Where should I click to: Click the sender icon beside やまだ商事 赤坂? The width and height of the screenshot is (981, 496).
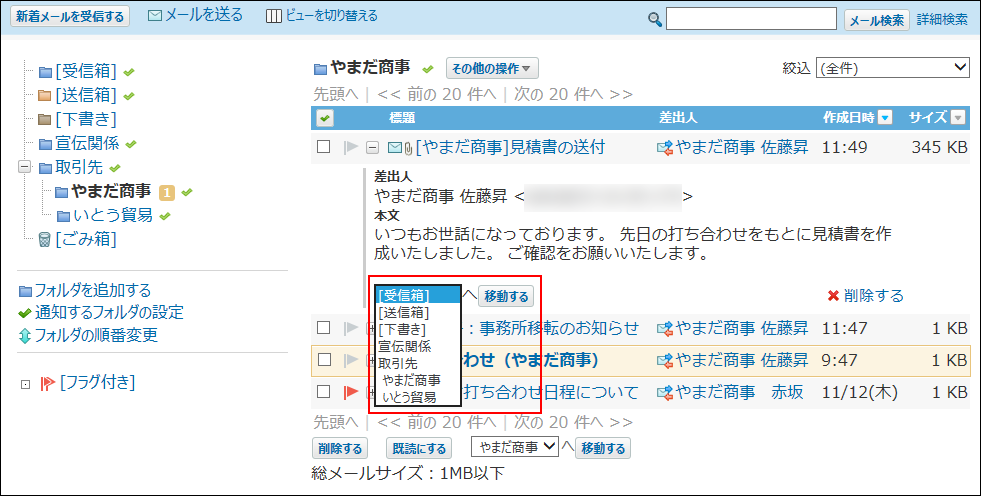(x=665, y=393)
